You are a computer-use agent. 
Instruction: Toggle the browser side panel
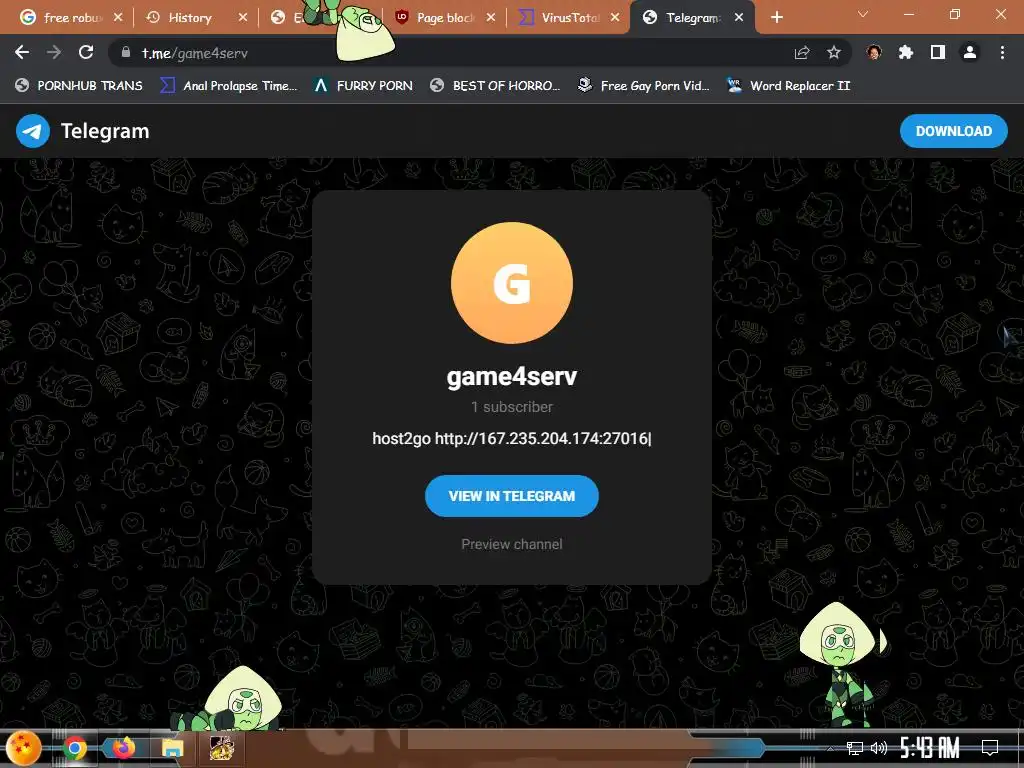tap(938, 52)
